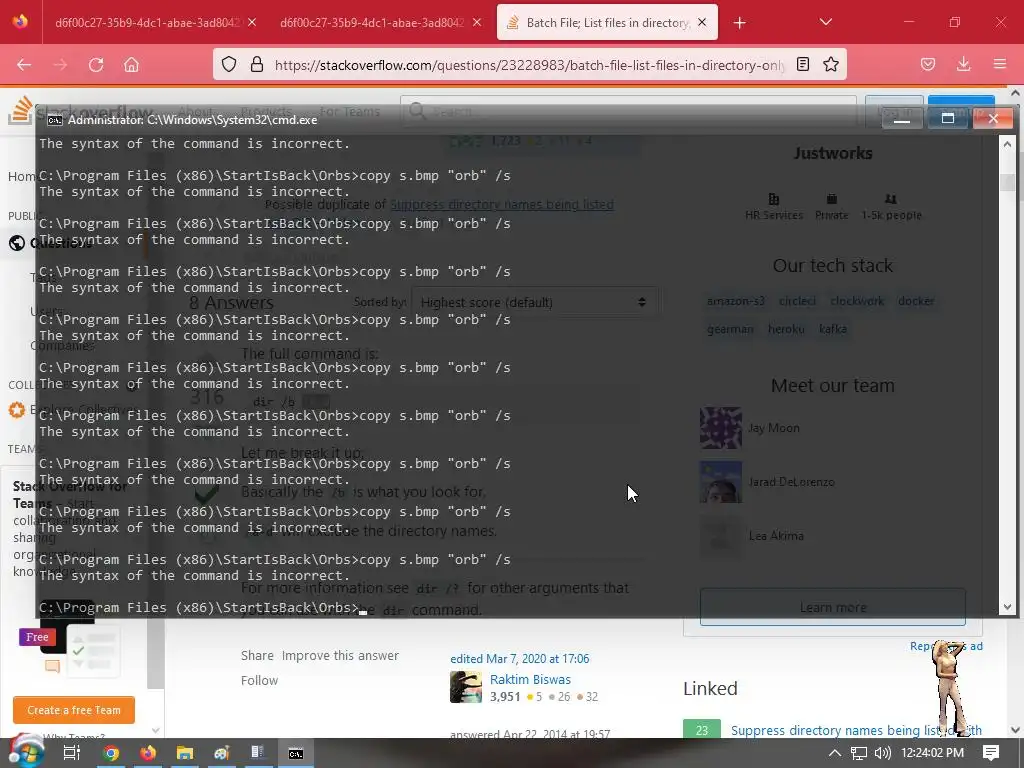Viewport: 1024px width, 768px height.
Task: Show hidden tray icons chevron
Action: pyautogui.click(x=834, y=753)
